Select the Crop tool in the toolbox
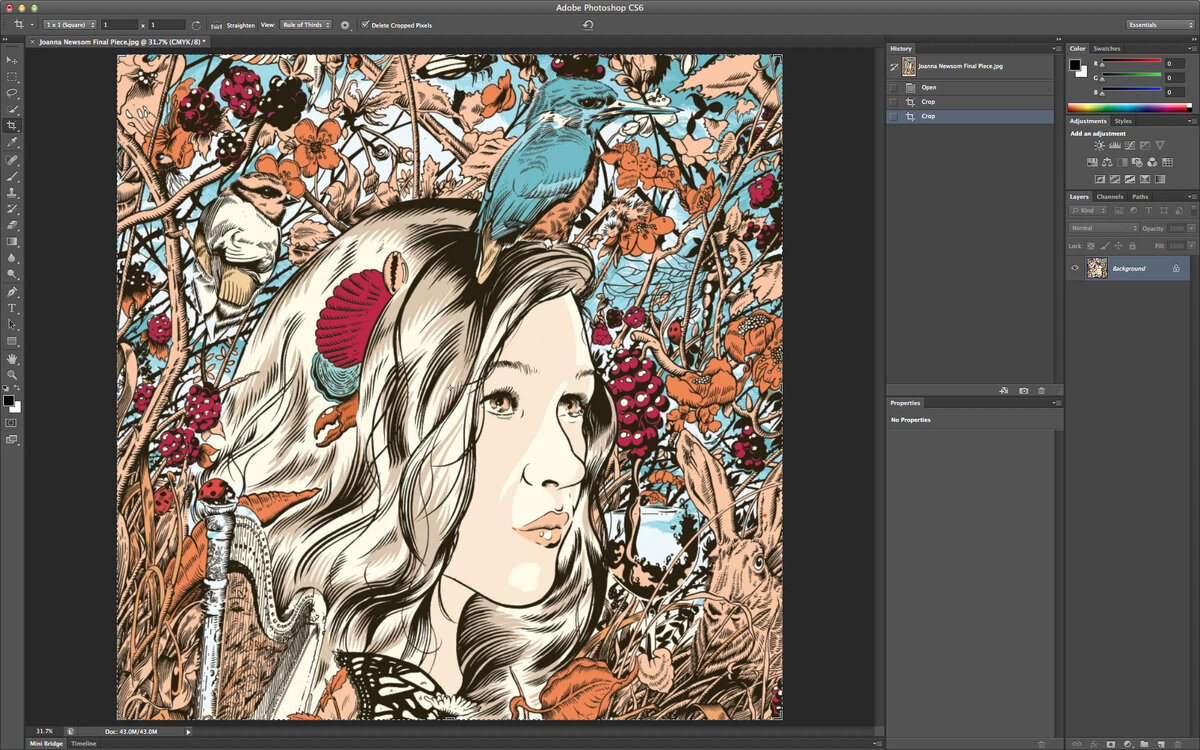This screenshot has height=750, width=1200. [x=12, y=126]
